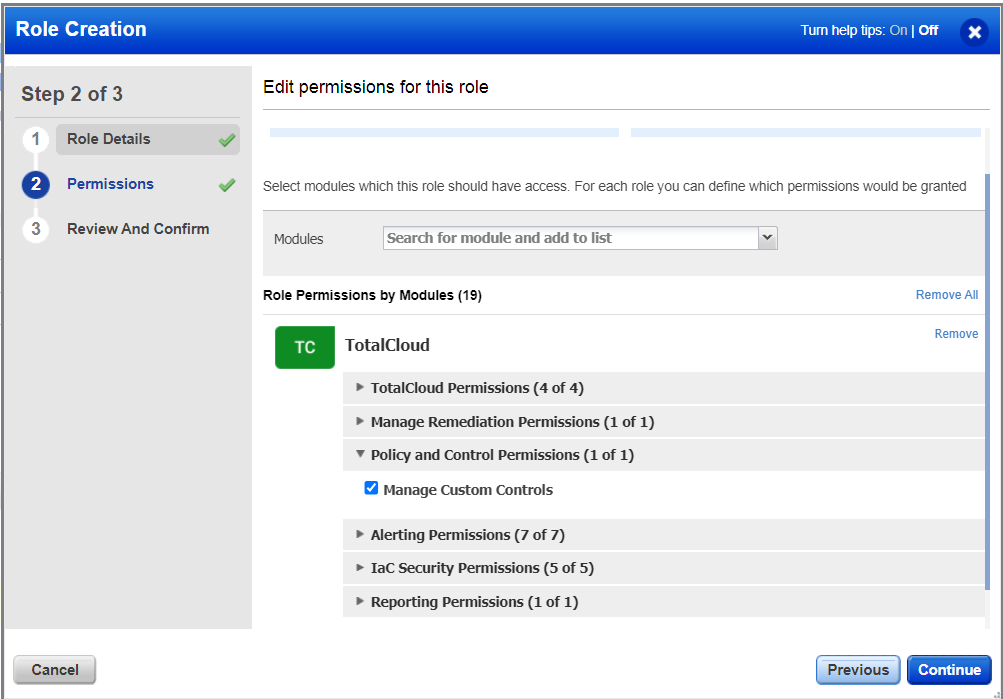Screen dimensions: 1003x699
Task: Select the Review And Confirm step
Action: 137,229
